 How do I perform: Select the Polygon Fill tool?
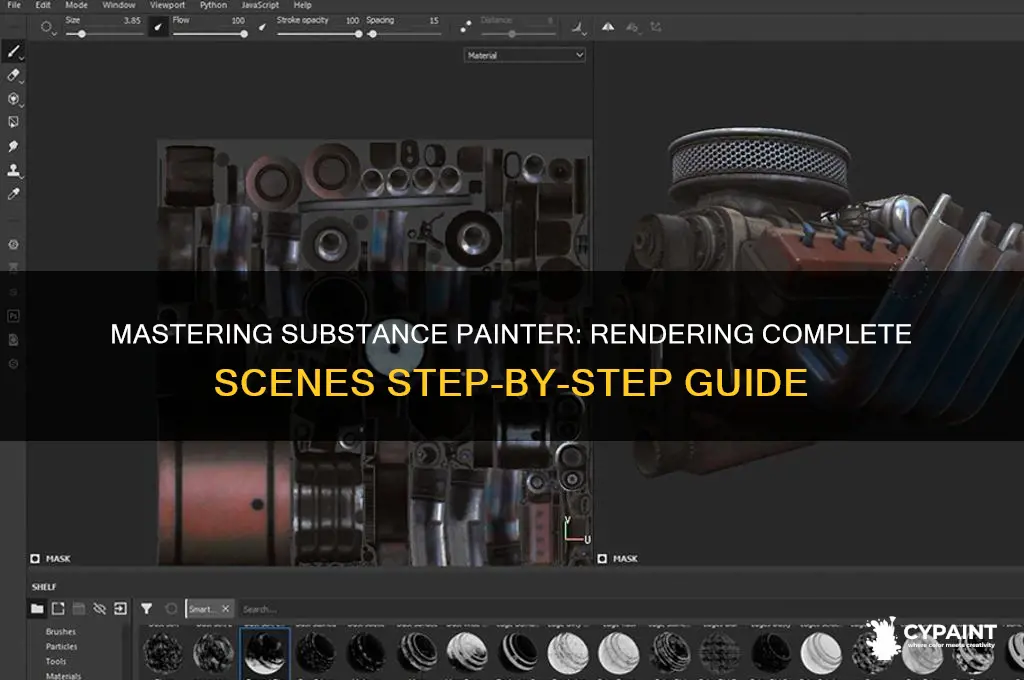coord(13,122)
